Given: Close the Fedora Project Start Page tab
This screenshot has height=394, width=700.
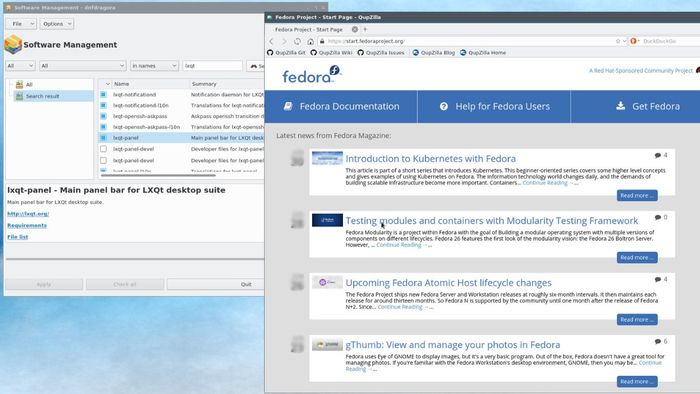Looking at the screenshot, I should [354, 29].
